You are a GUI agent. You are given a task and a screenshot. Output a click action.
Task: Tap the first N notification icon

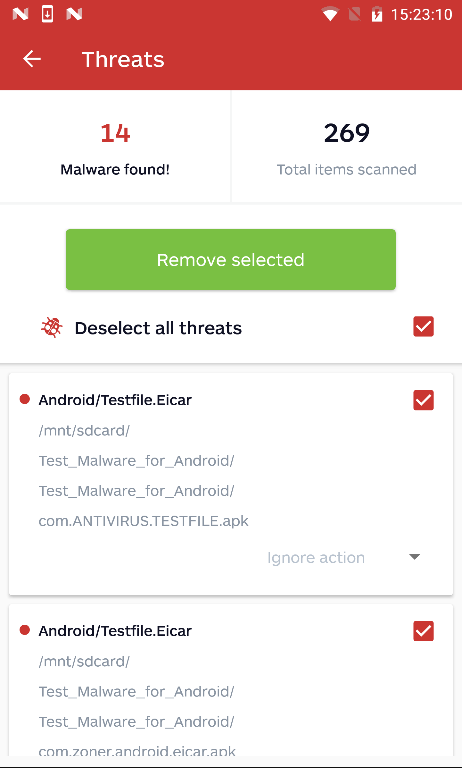pyautogui.click(x=20, y=14)
